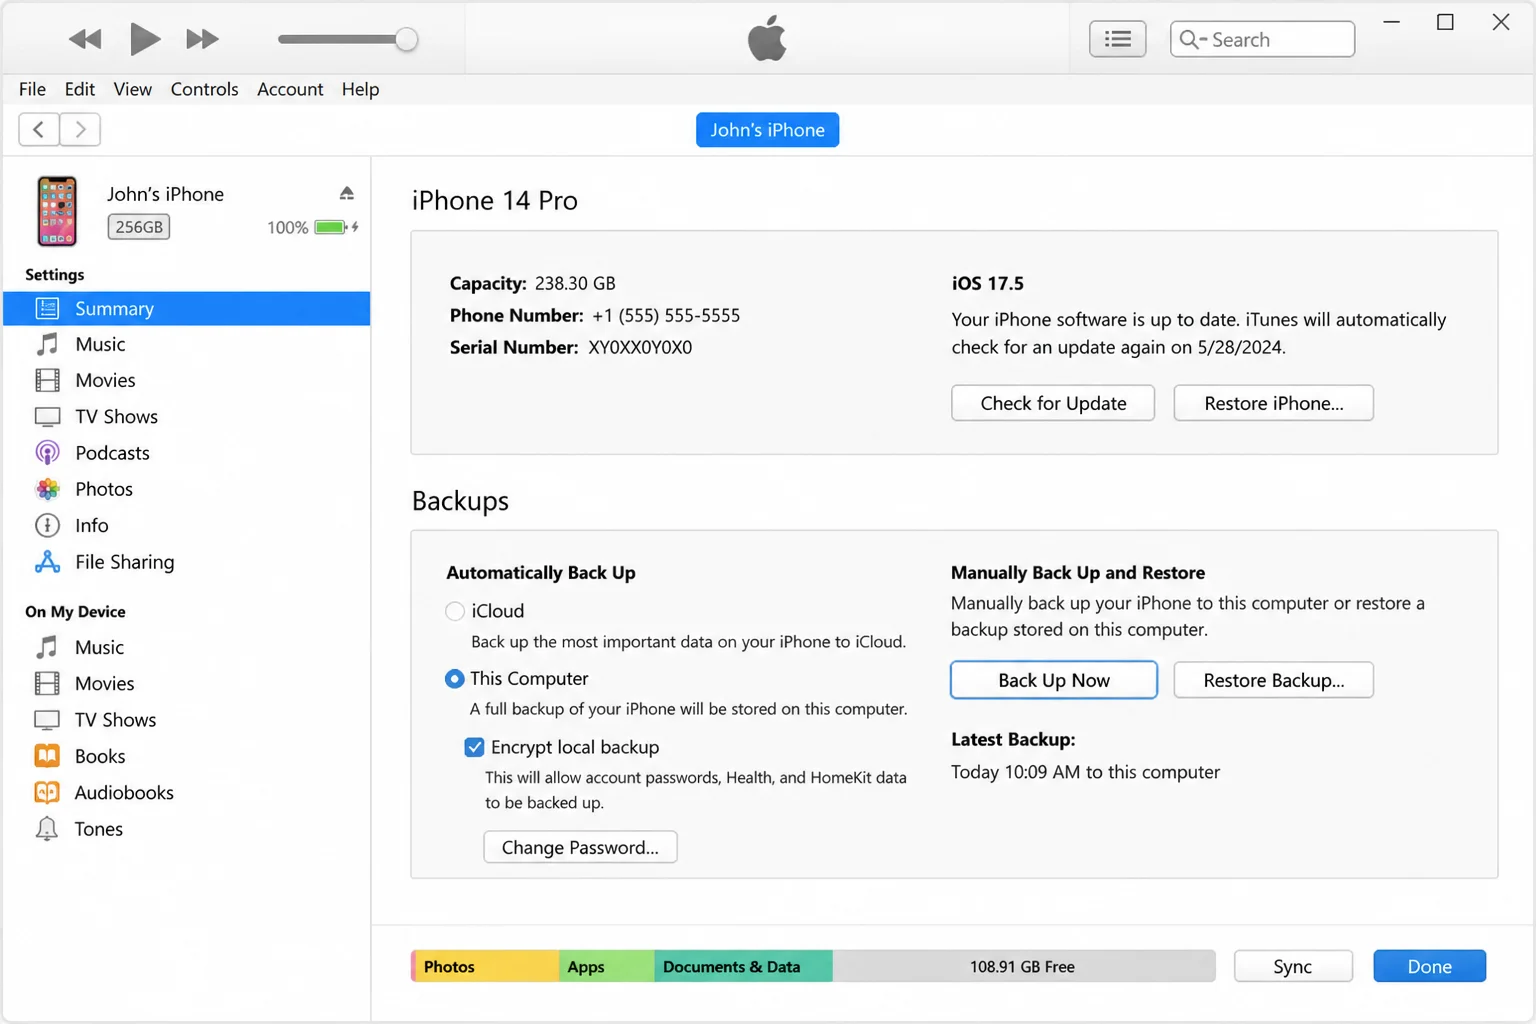Screen dimensions: 1536x1024
Task: Select the iCloud backup radio button
Action: pos(455,611)
